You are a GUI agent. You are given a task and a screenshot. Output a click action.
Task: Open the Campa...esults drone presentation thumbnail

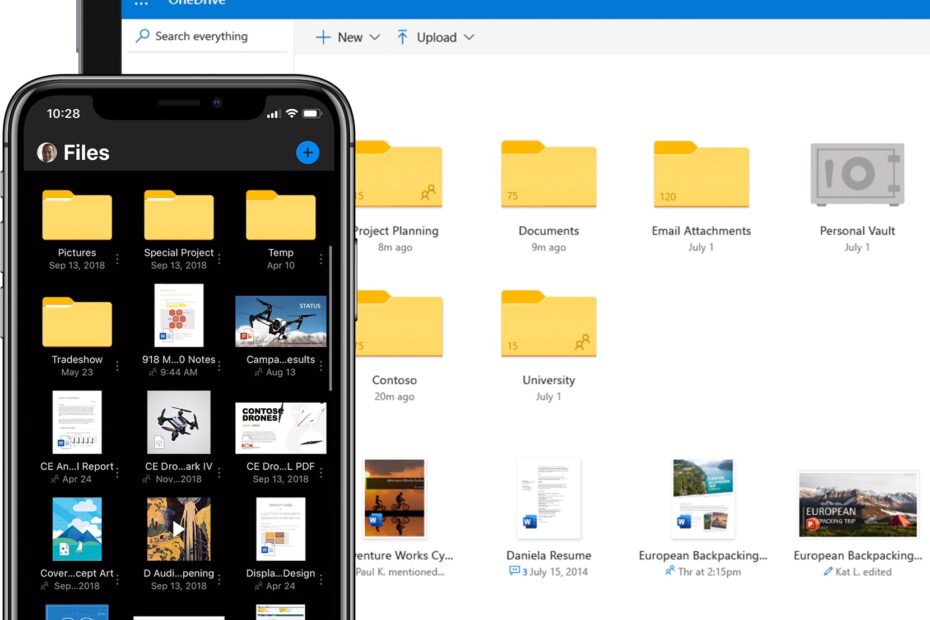(281, 321)
